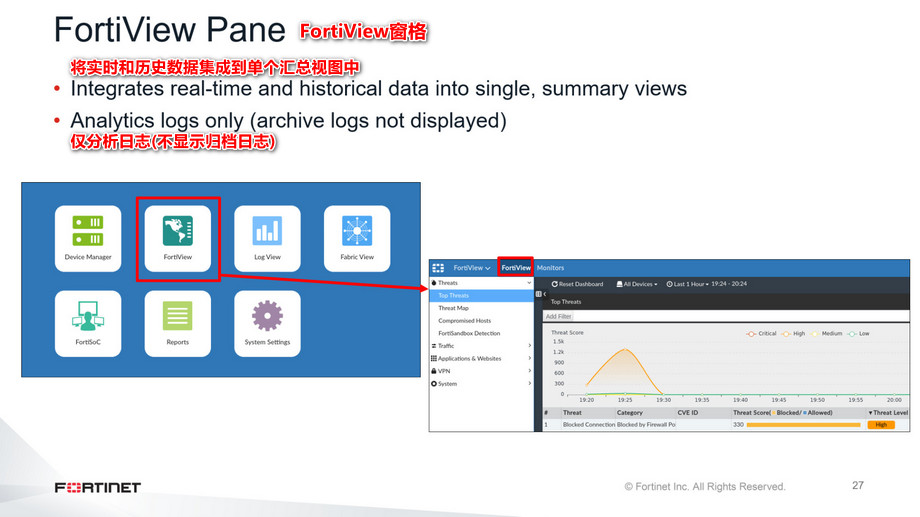Image resolution: width=920 pixels, height=517 pixels.
Task: Open the Log View tile
Action: tap(268, 238)
